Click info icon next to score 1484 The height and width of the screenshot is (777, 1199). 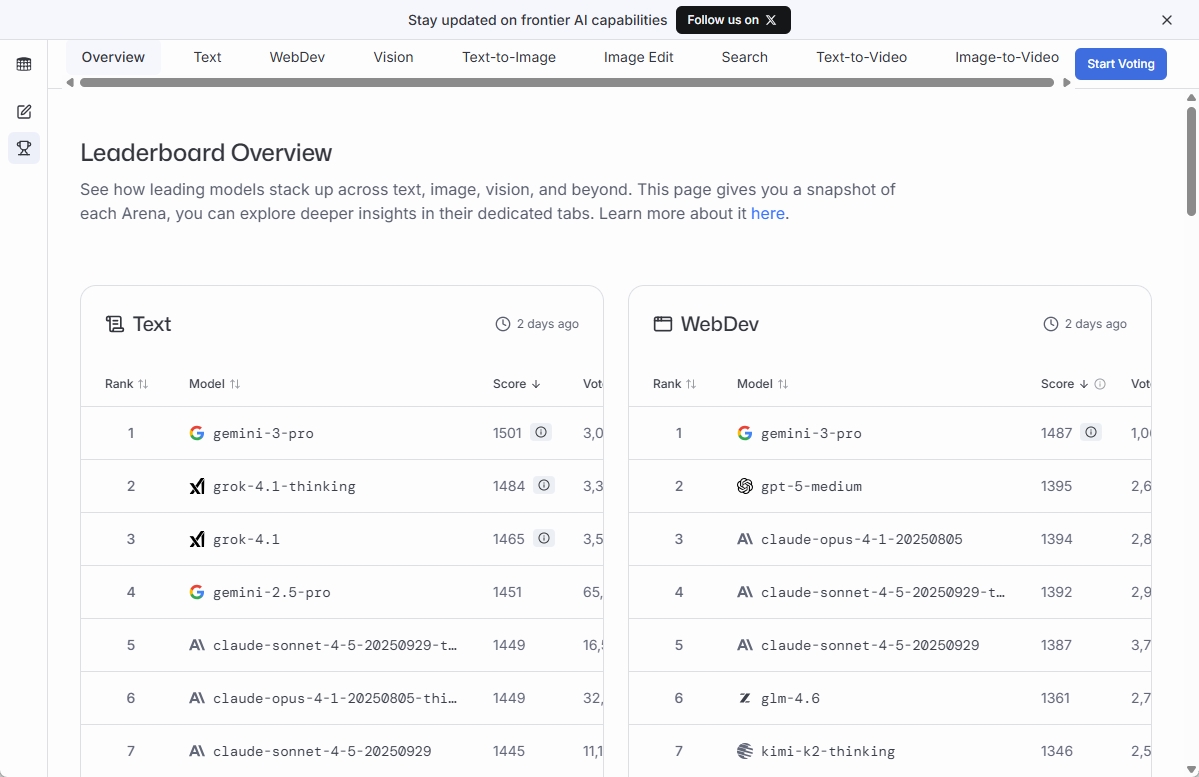click(x=544, y=486)
